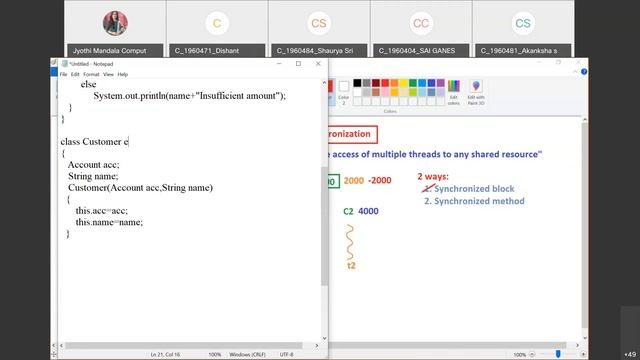Open Notepad View menu
The height and width of the screenshot is (360, 640).
click(x=108, y=74)
